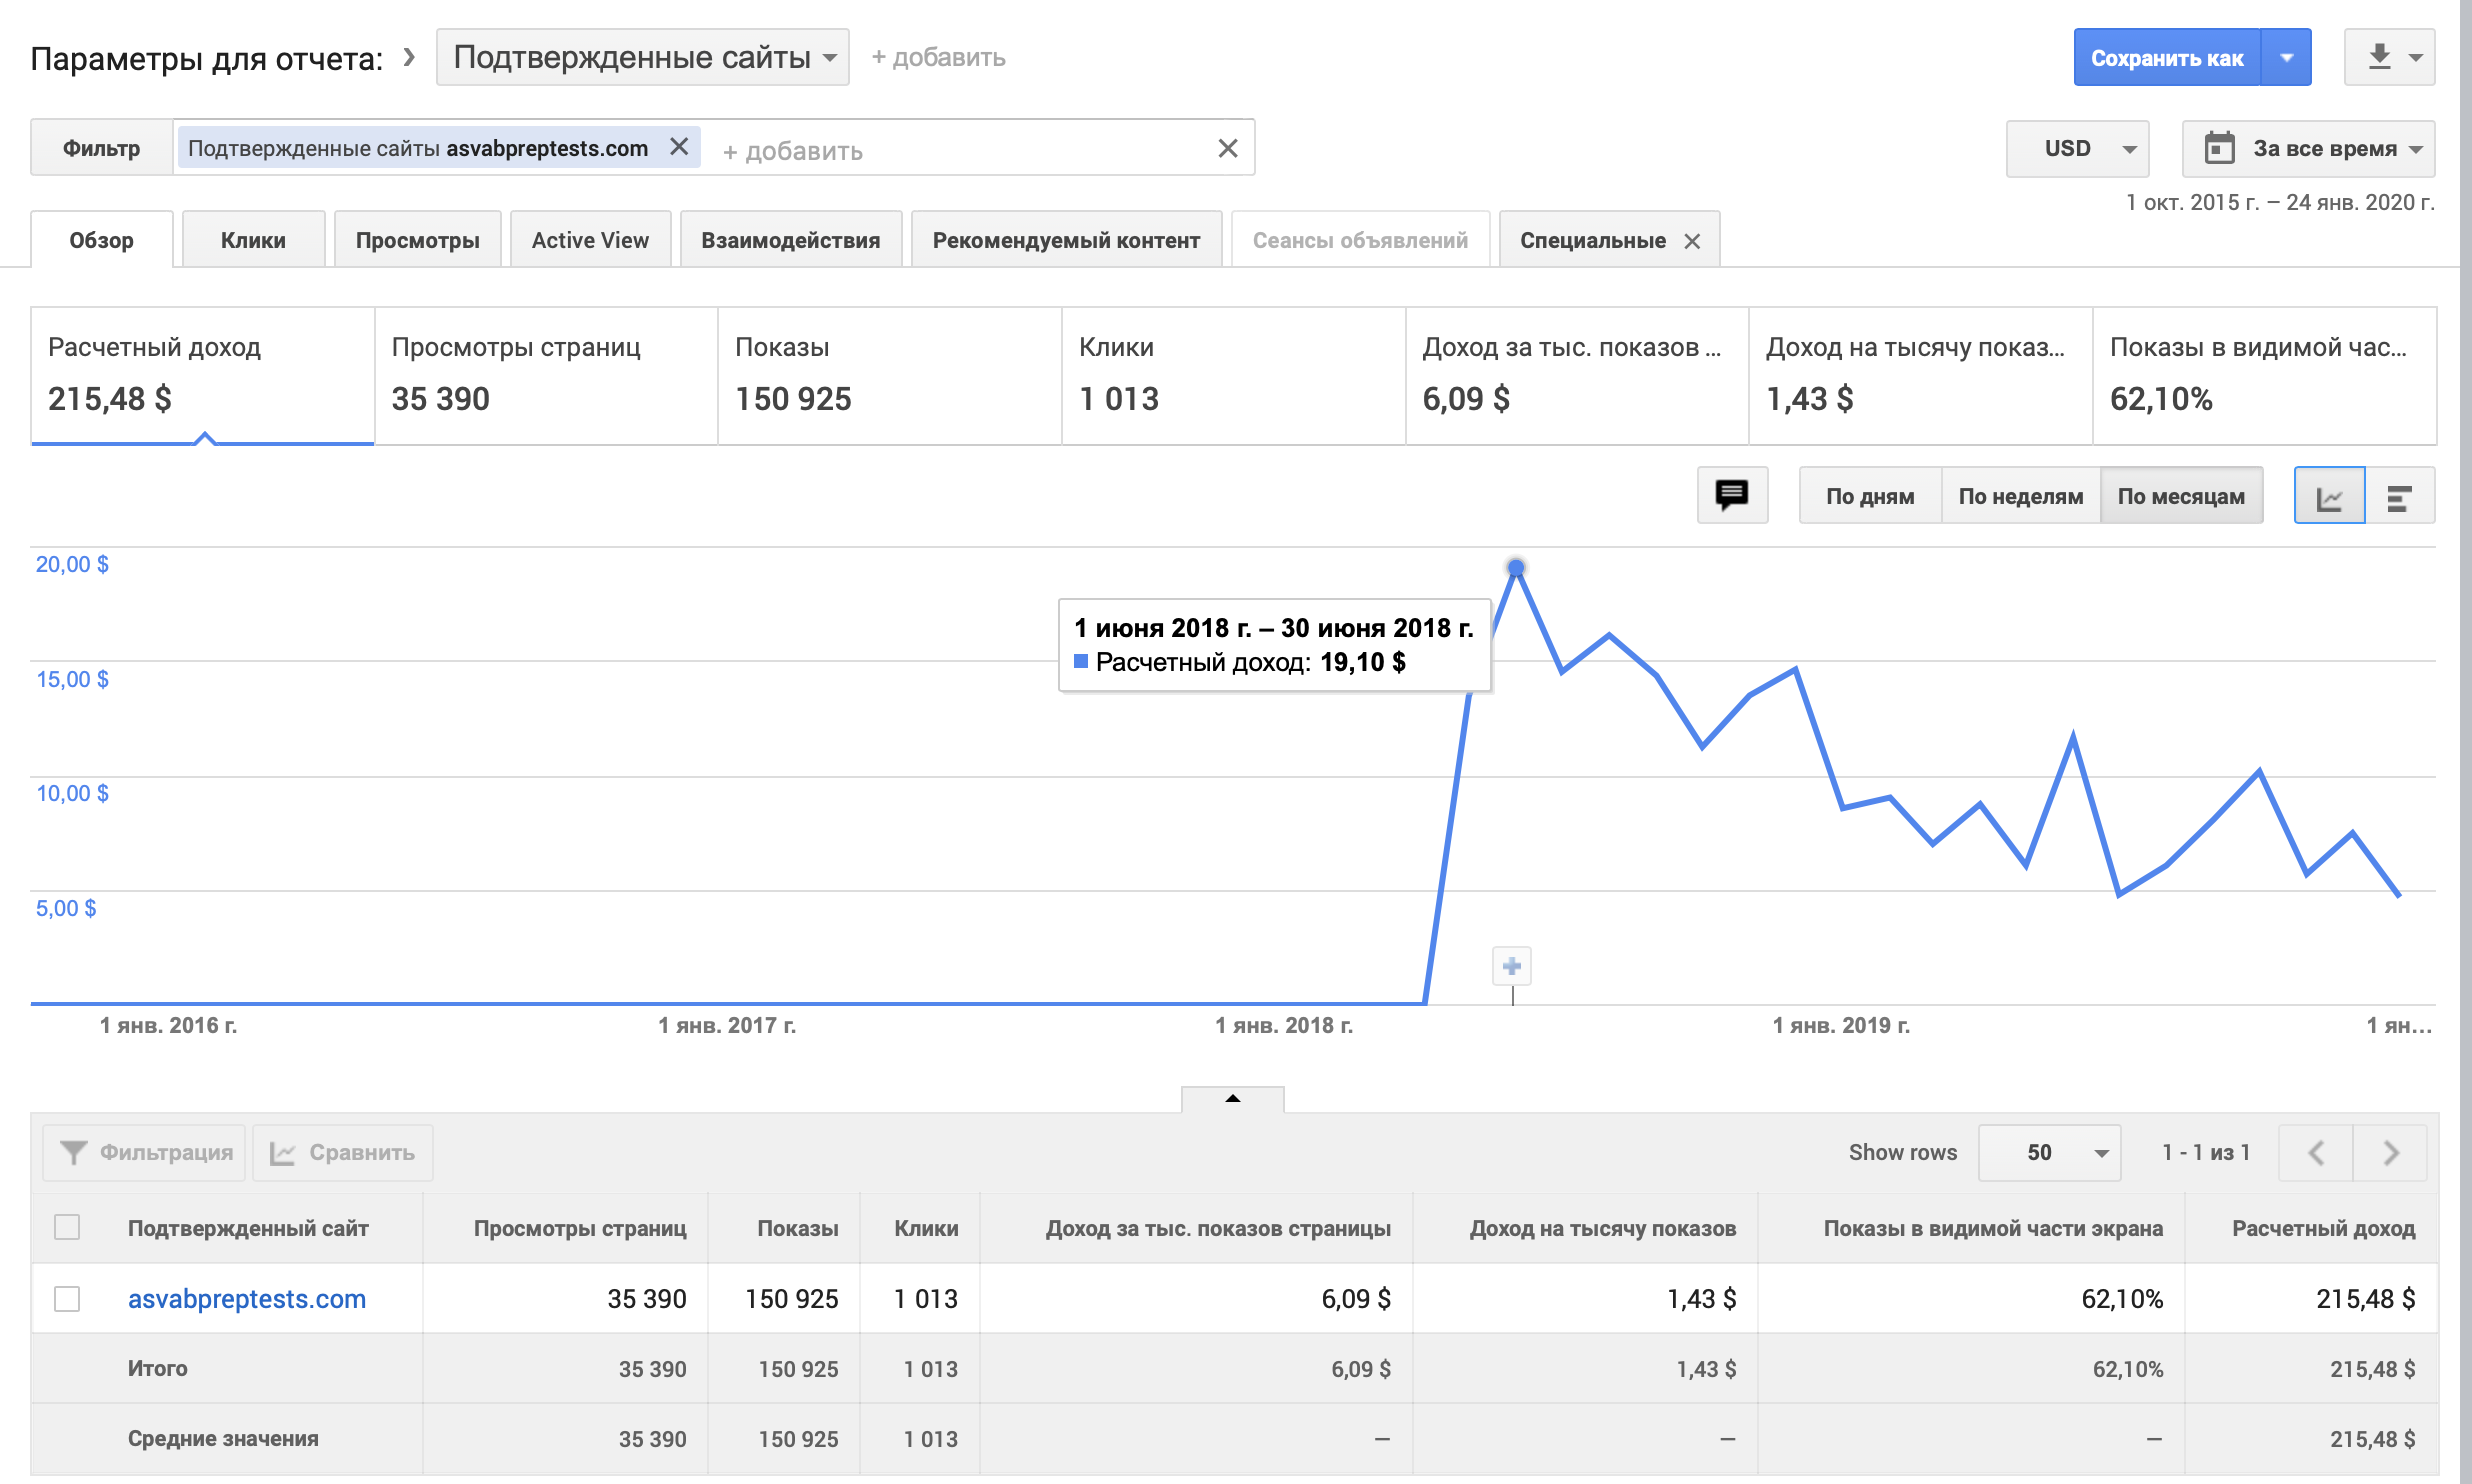Close the Специальные tab
Viewport: 2472px width, 1484px height.
point(1692,241)
